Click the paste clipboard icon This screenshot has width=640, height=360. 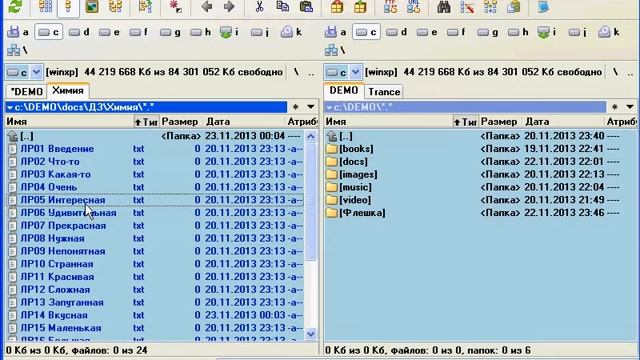pos(306,7)
